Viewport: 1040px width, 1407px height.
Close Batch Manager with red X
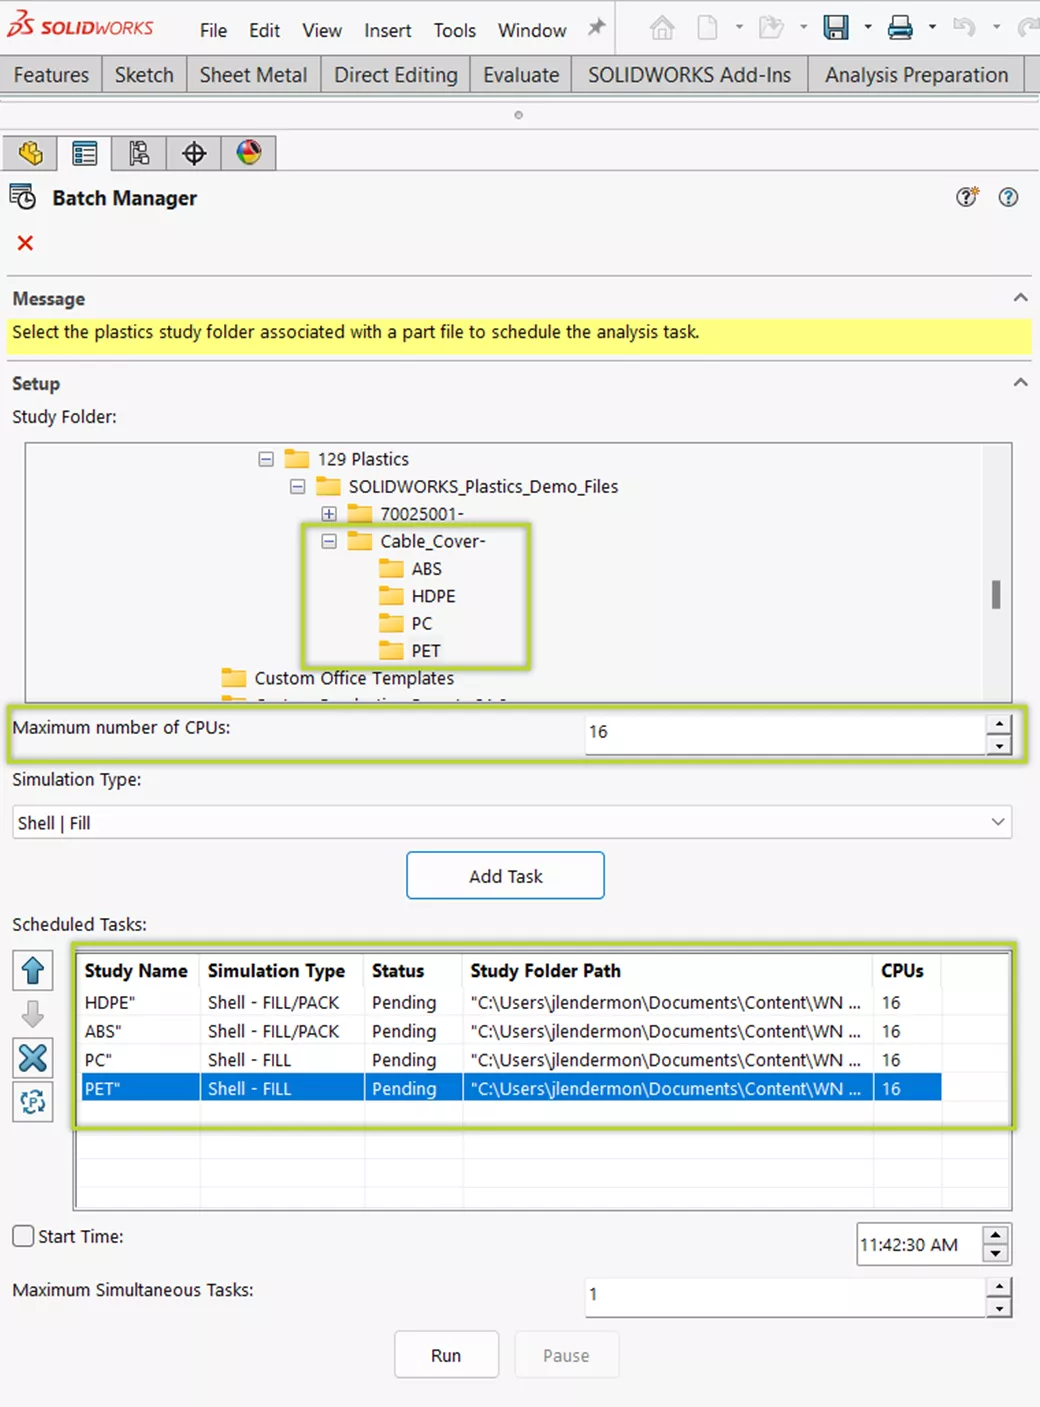pos(26,243)
